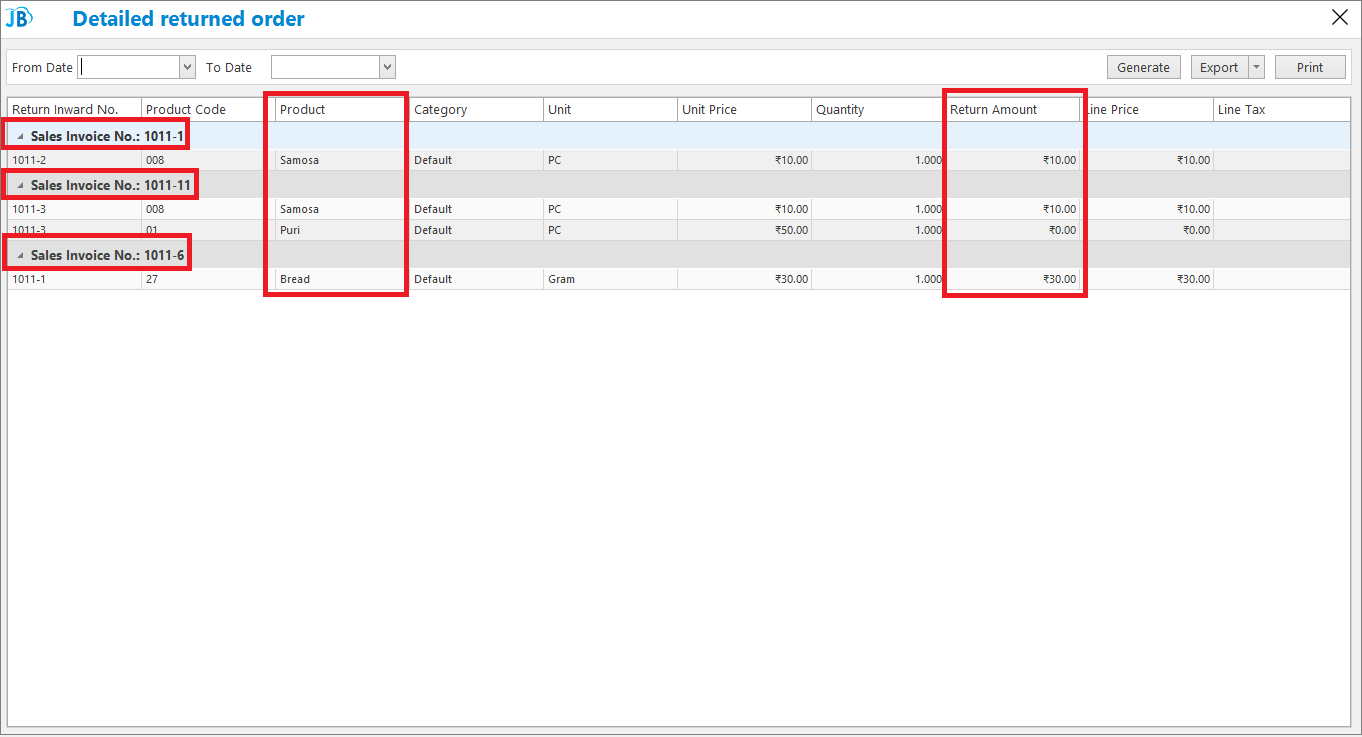Sort by Unit Price column header
1362x737 pixels.
coord(744,110)
